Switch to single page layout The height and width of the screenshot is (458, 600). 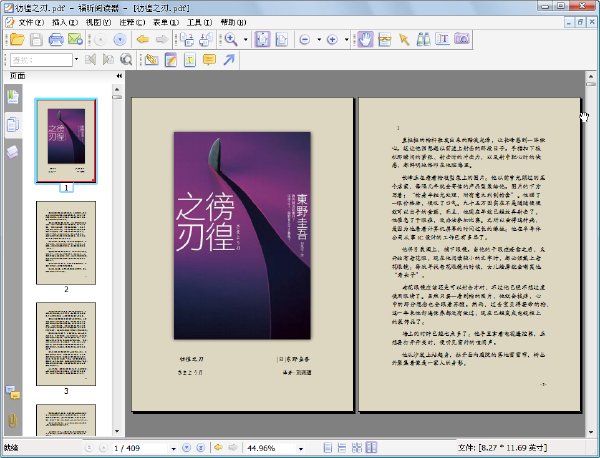tap(328, 448)
